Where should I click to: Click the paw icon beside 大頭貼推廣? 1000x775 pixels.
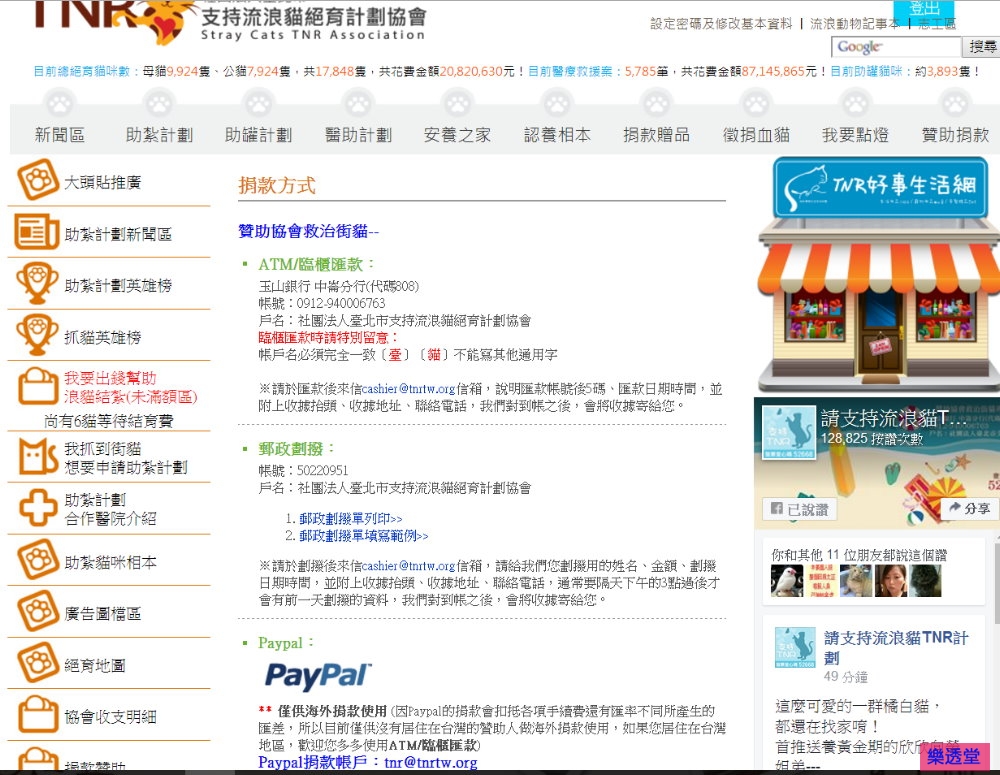coord(38,181)
